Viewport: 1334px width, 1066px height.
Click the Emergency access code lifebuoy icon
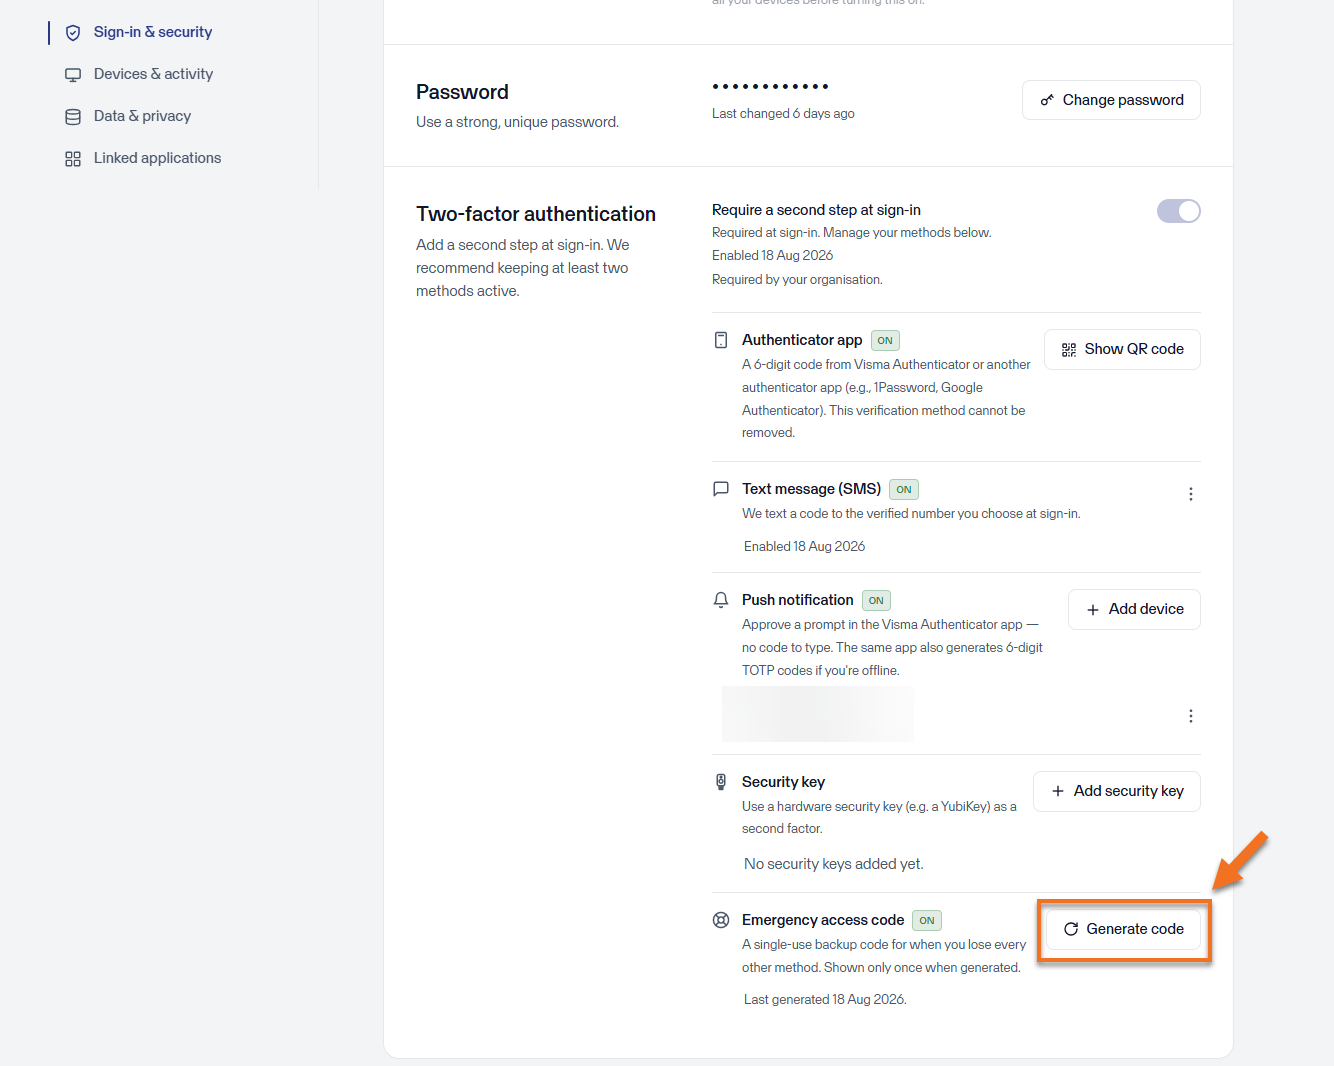pyautogui.click(x=721, y=920)
